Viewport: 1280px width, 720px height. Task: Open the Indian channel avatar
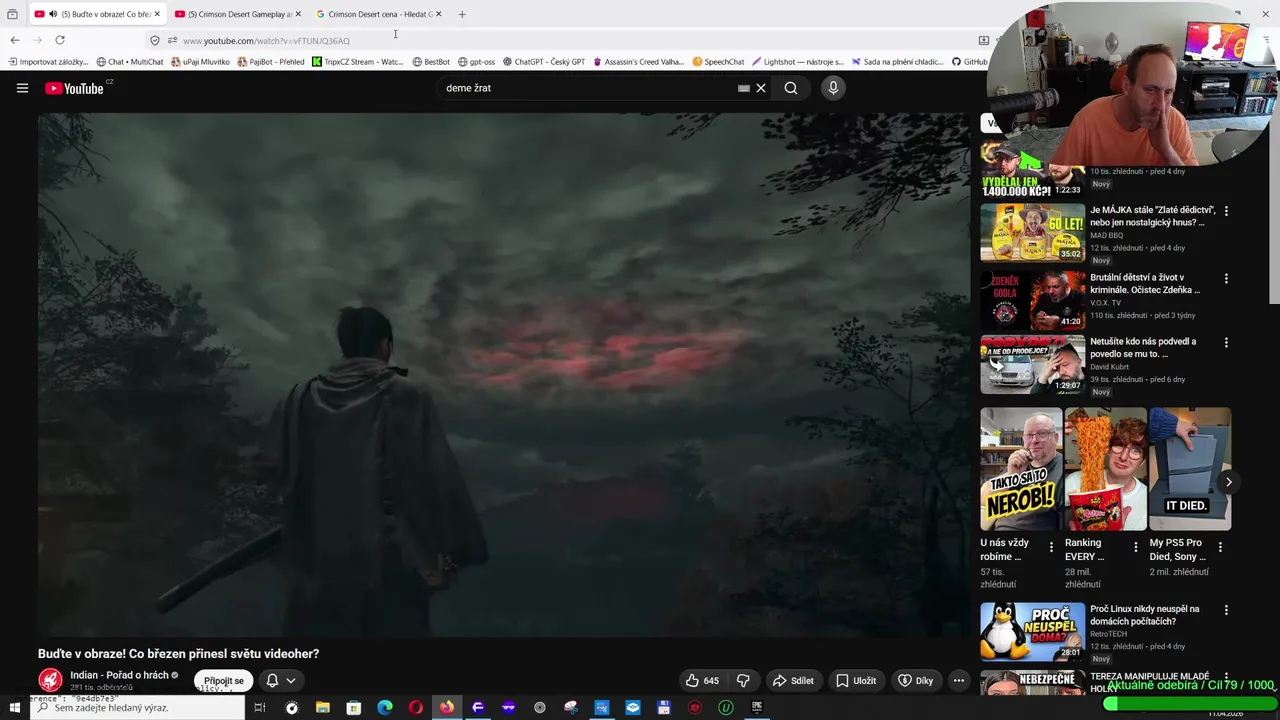pyautogui.click(x=50, y=680)
